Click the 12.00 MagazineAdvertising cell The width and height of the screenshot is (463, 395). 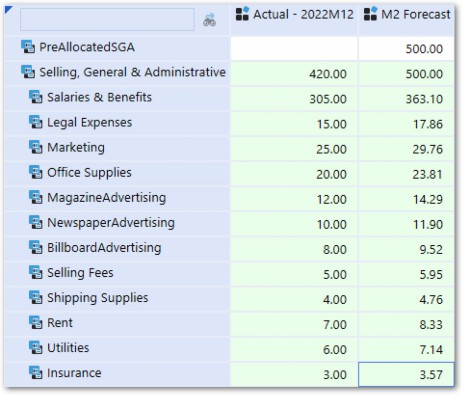click(x=294, y=199)
